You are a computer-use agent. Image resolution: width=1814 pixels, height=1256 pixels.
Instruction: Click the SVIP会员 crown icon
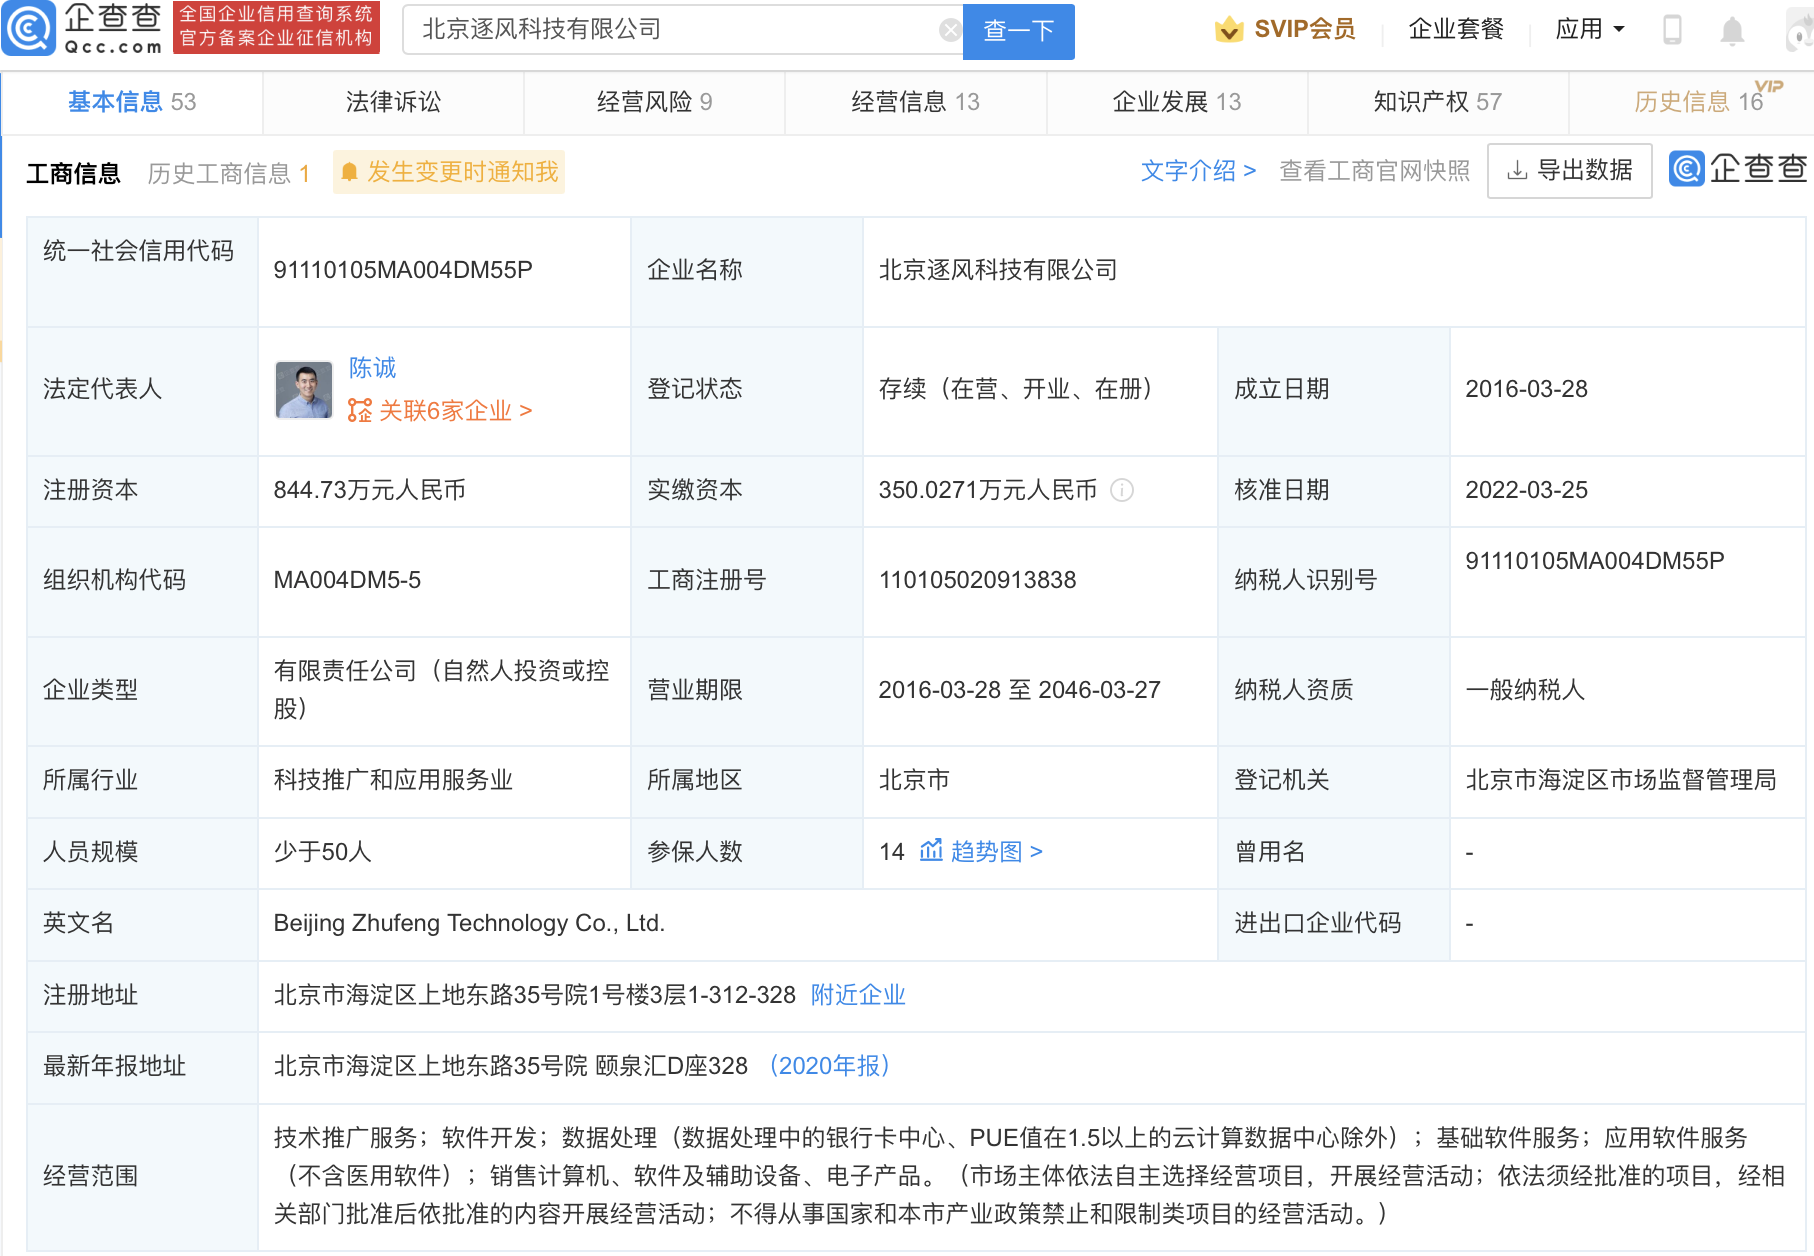tap(1229, 30)
